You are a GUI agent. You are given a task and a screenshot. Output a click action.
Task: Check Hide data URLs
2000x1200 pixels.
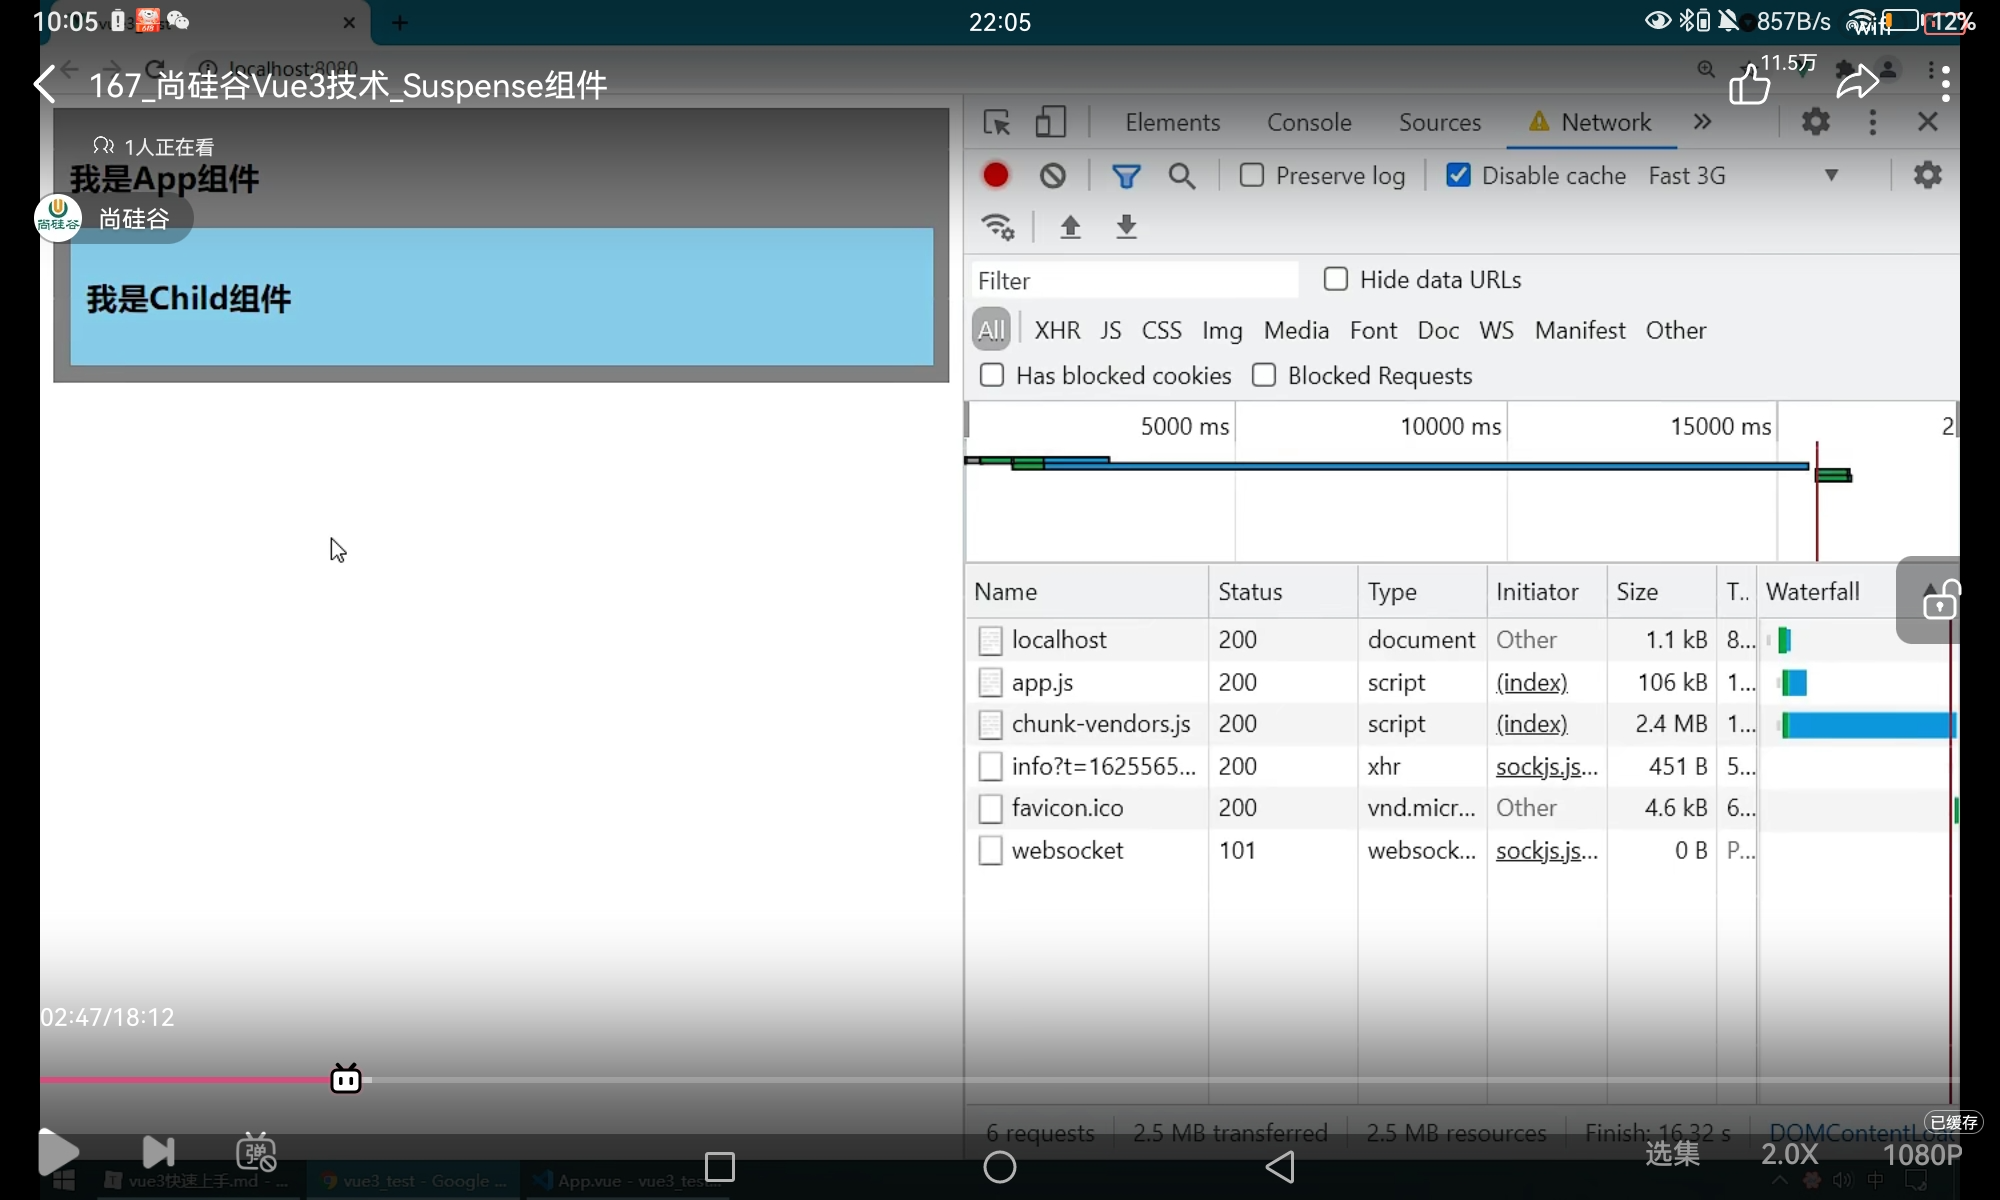point(1336,279)
